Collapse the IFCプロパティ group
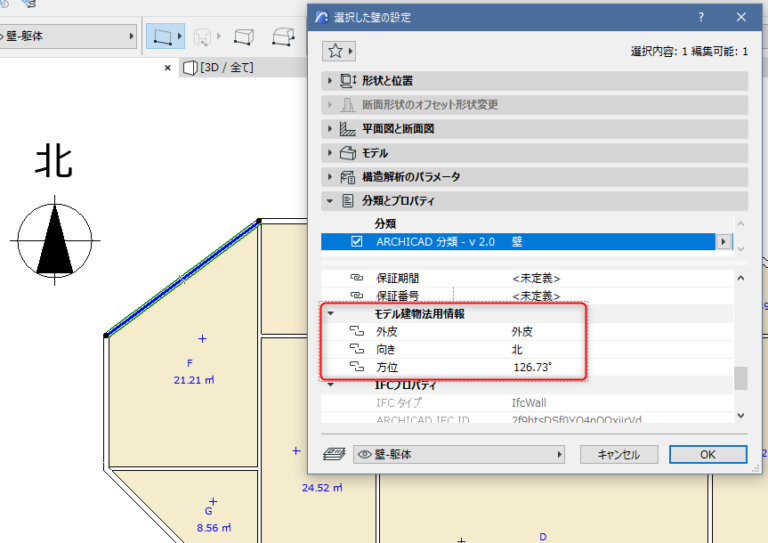 (x=331, y=385)
